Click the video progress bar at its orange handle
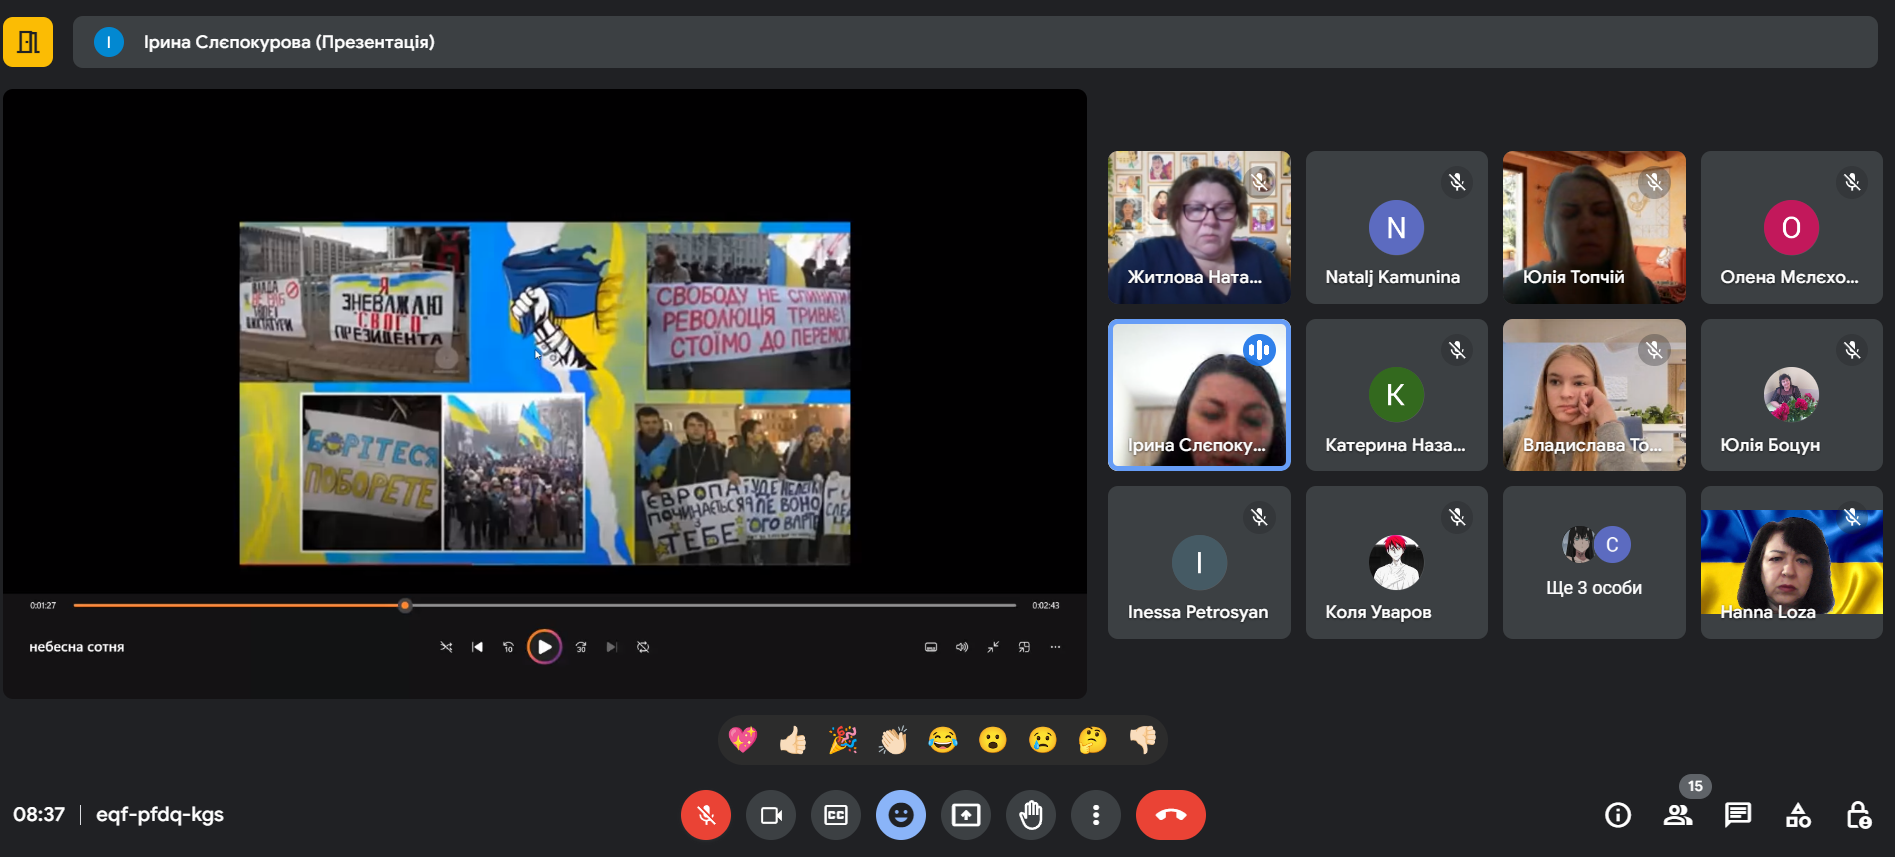This screenshot has width=1895, height=857. [405, 605]
